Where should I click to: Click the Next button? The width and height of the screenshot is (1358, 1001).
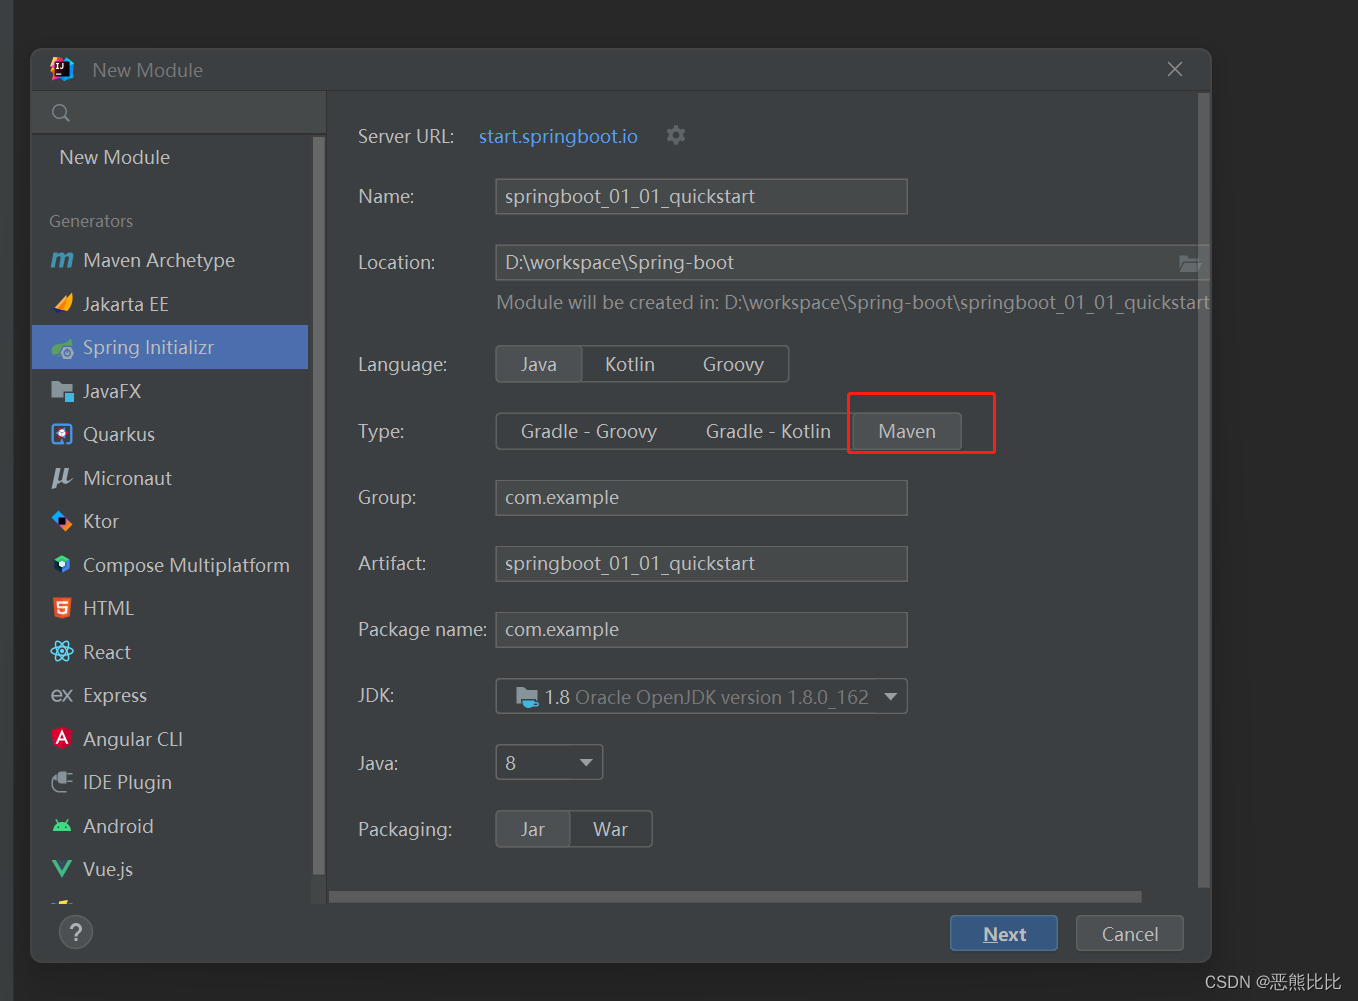click(1003, 933)
